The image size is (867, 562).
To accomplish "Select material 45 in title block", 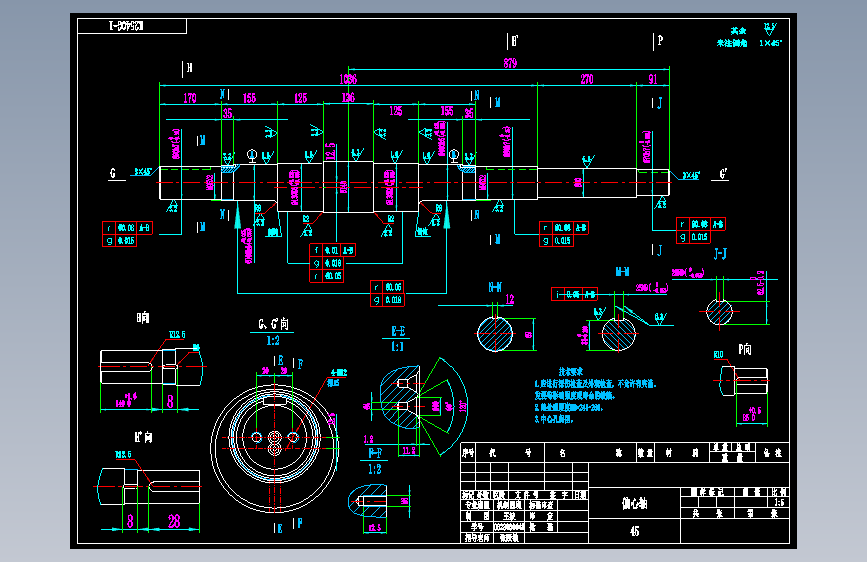I will pyautogui.click(x=634, y=531).
